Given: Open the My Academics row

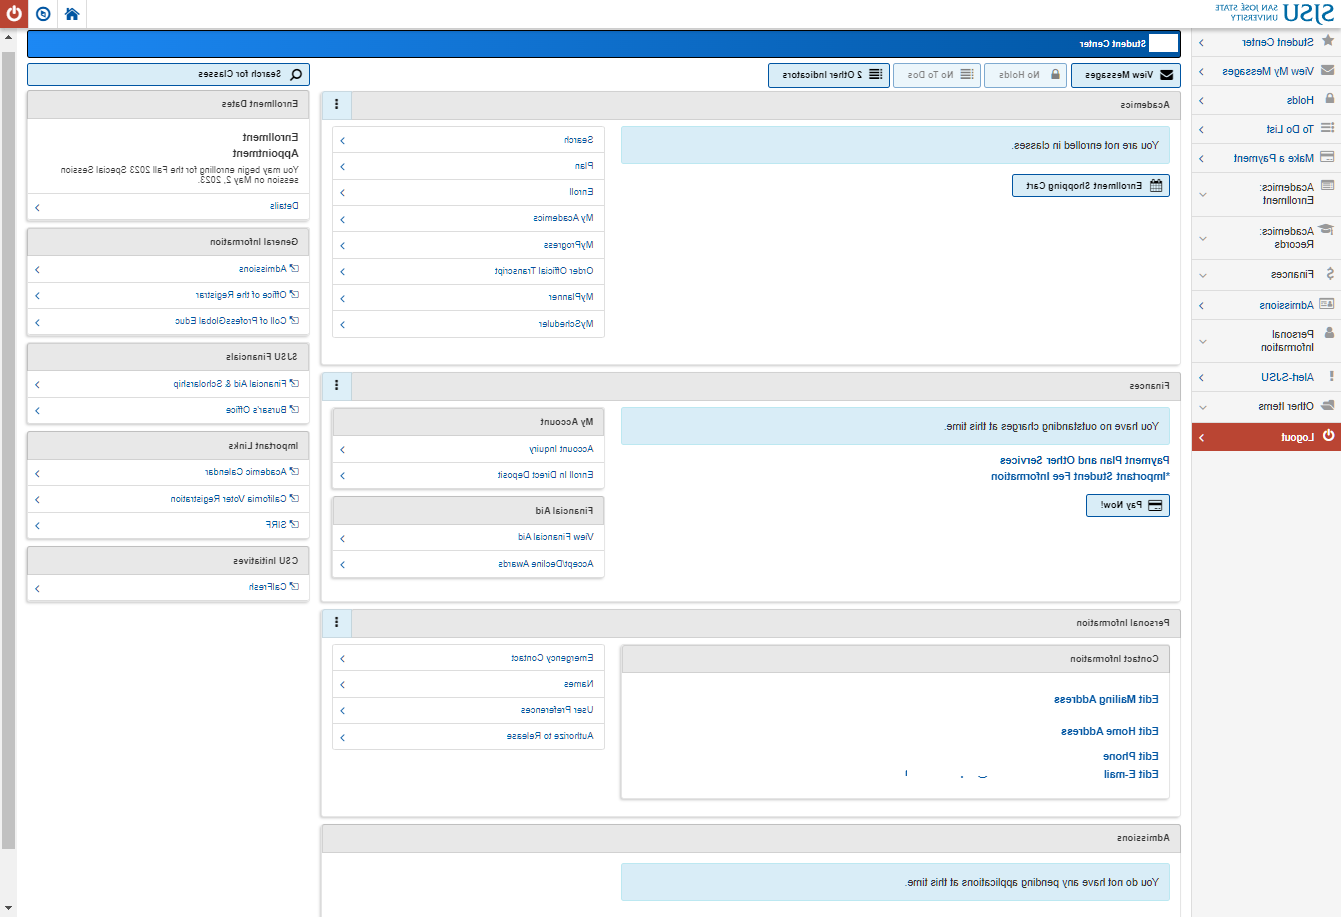Looking at the screenshot, I should tap(468, 218).
